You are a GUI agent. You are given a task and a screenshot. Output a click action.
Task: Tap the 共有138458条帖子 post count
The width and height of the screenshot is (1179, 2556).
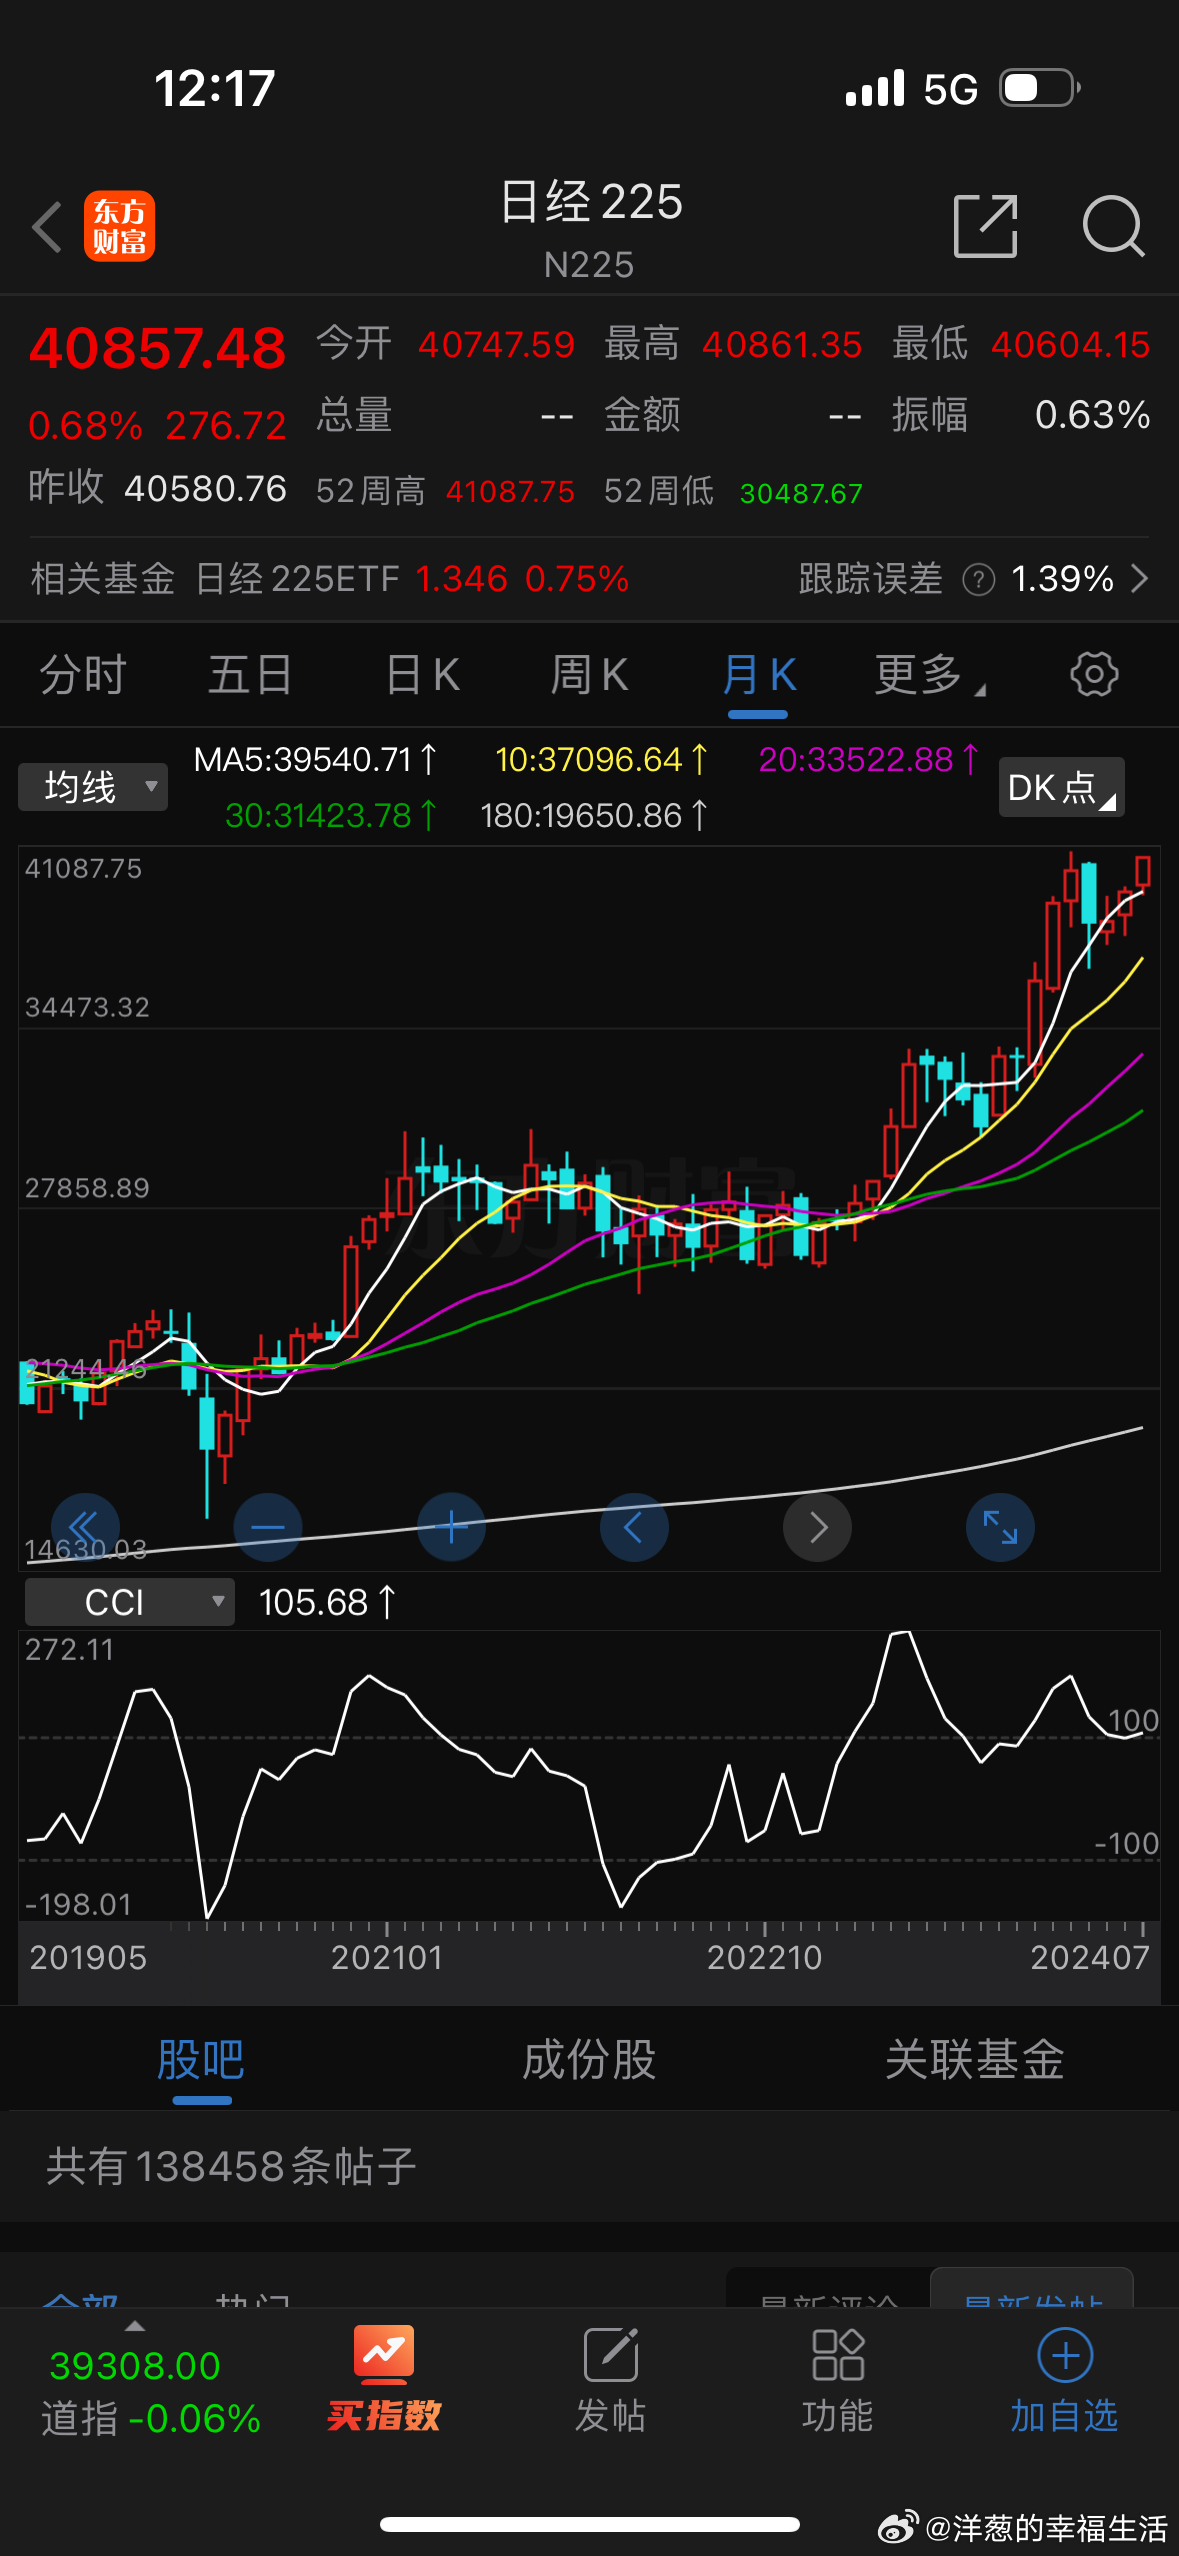coord(232,2167)
